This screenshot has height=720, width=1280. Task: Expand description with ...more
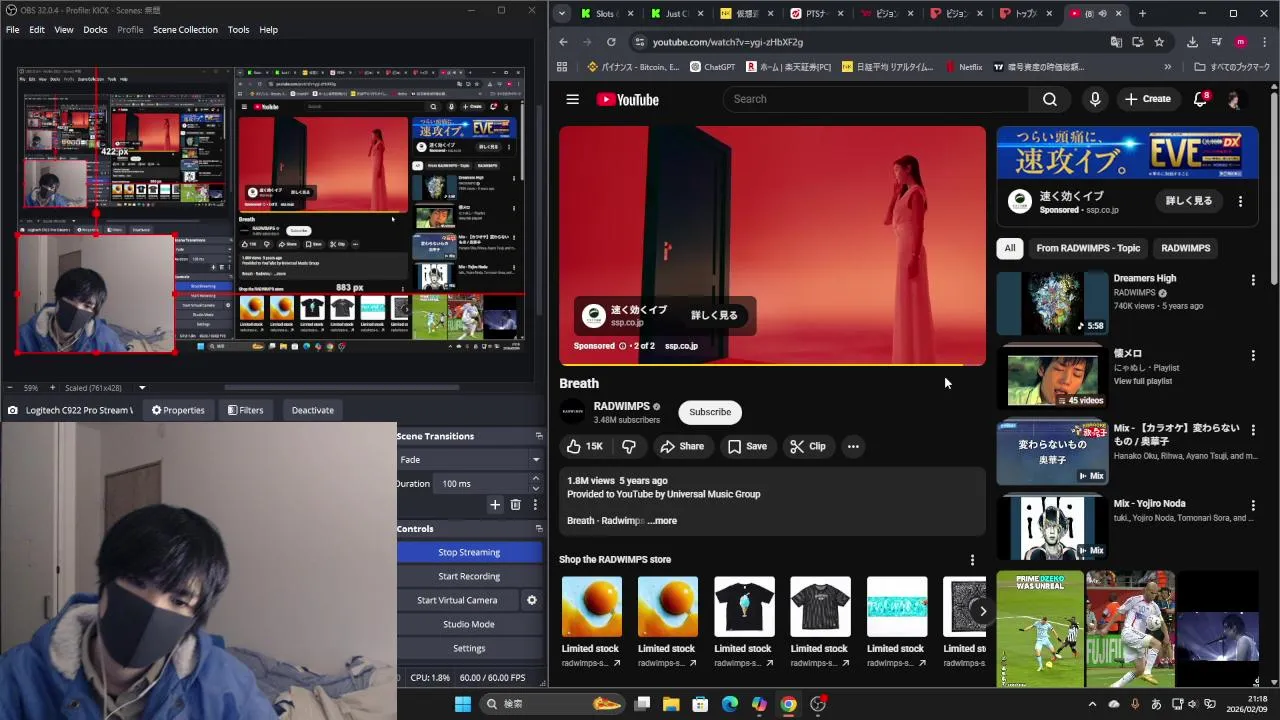click(662, 521)
